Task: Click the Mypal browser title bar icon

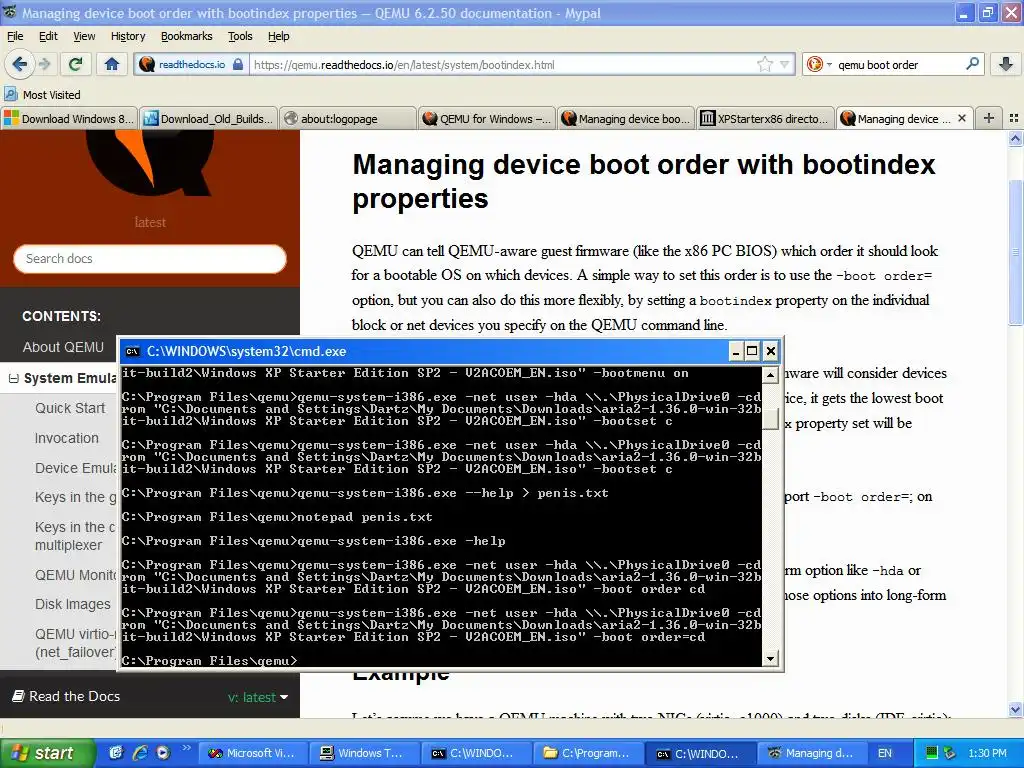Action: (x=10, y=12)
